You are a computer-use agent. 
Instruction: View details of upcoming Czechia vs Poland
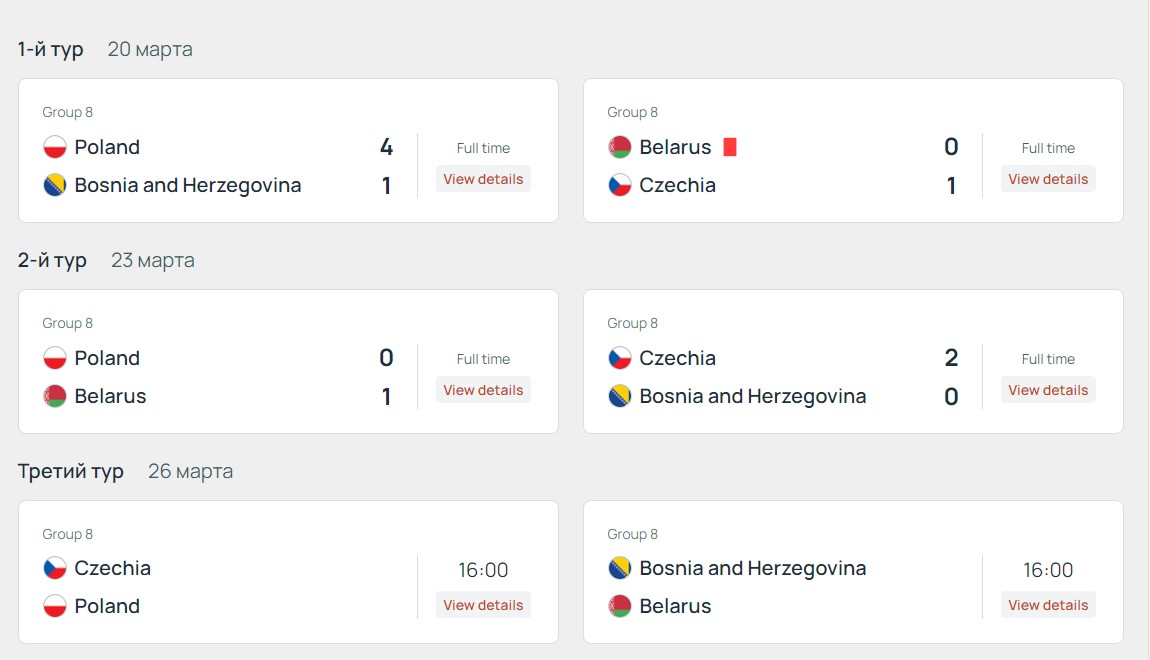click(483, 605)
